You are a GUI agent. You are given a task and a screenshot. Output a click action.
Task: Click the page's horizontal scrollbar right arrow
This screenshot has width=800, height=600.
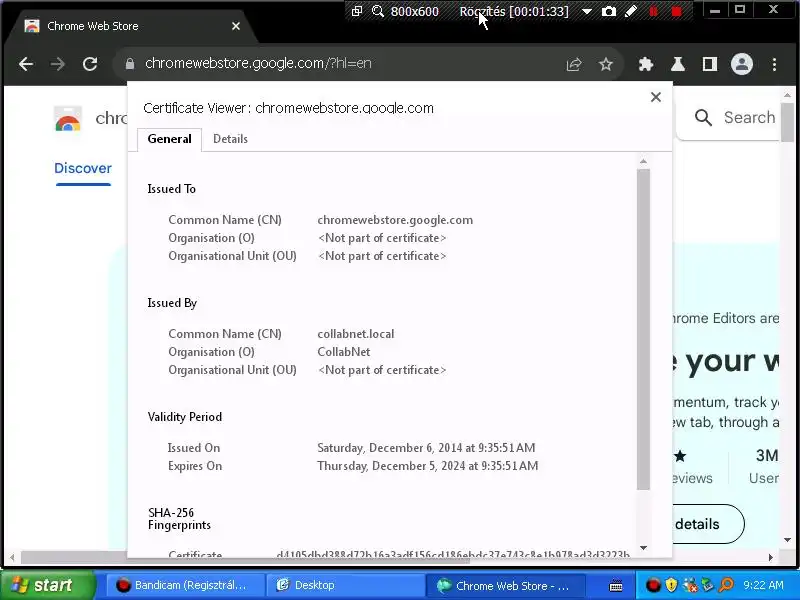(770, 557)
